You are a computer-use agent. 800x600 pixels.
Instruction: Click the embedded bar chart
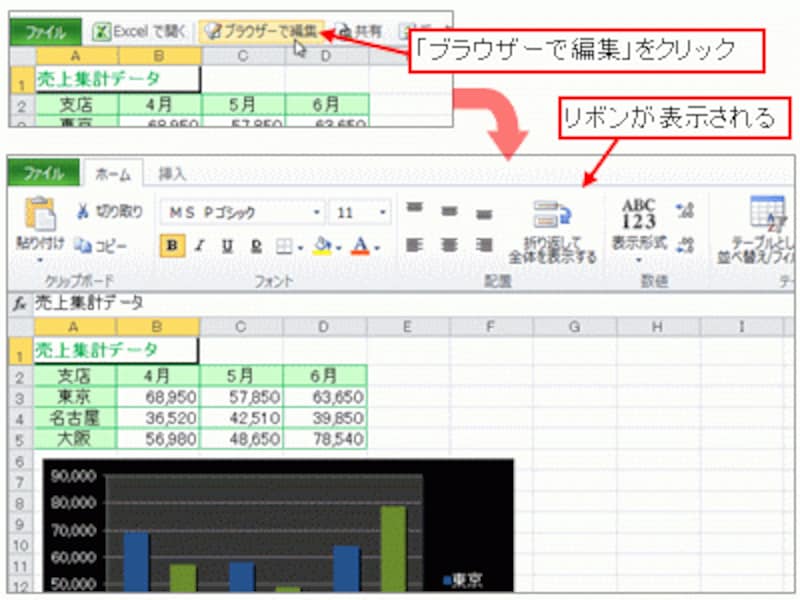279,526
